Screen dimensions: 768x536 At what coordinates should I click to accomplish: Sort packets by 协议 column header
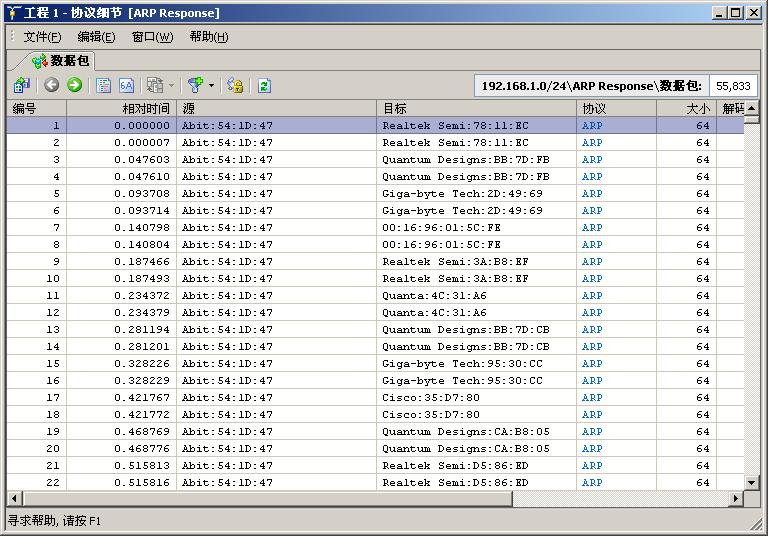click(593, 108)
